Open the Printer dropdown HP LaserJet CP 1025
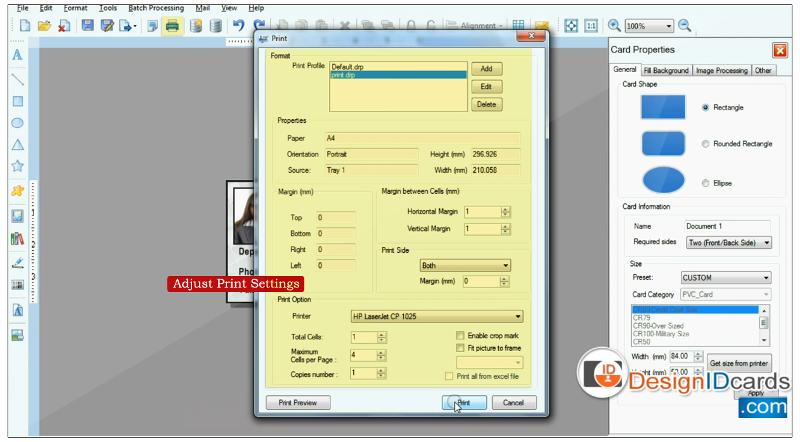Screen dimensions: 800x442 point(437,316)
